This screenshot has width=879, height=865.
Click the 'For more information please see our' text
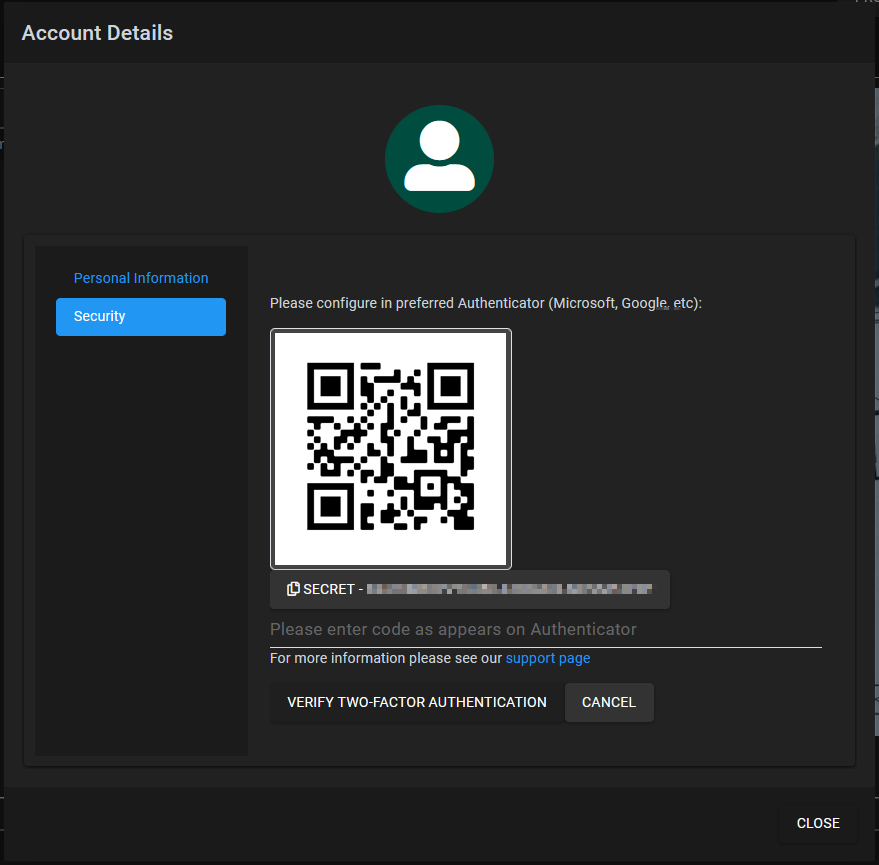coord(386,658)
